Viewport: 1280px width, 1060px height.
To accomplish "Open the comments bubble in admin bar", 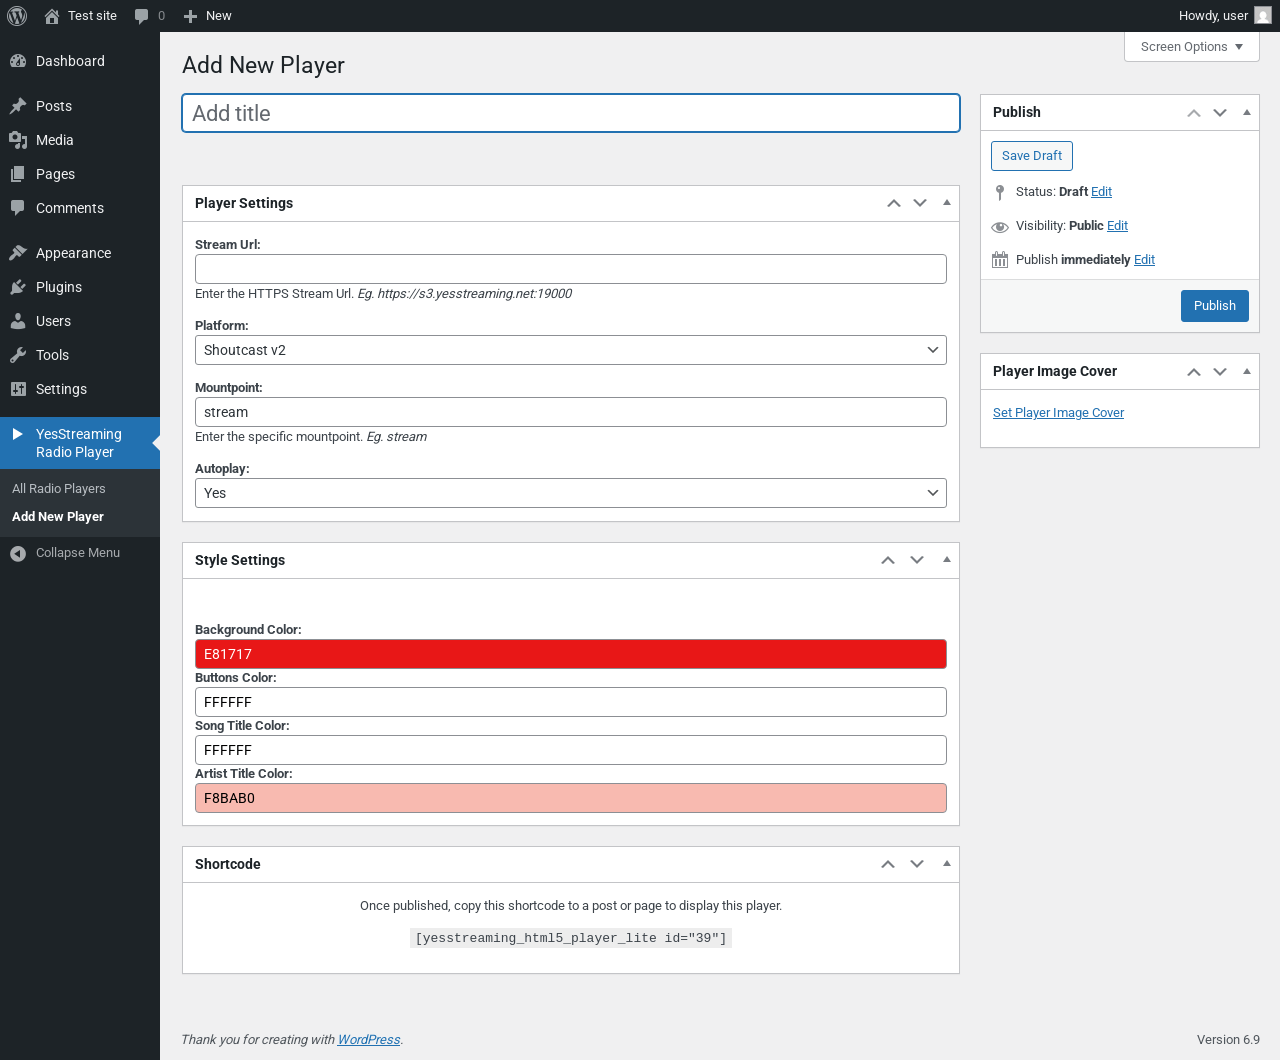I will click(142, 16).
